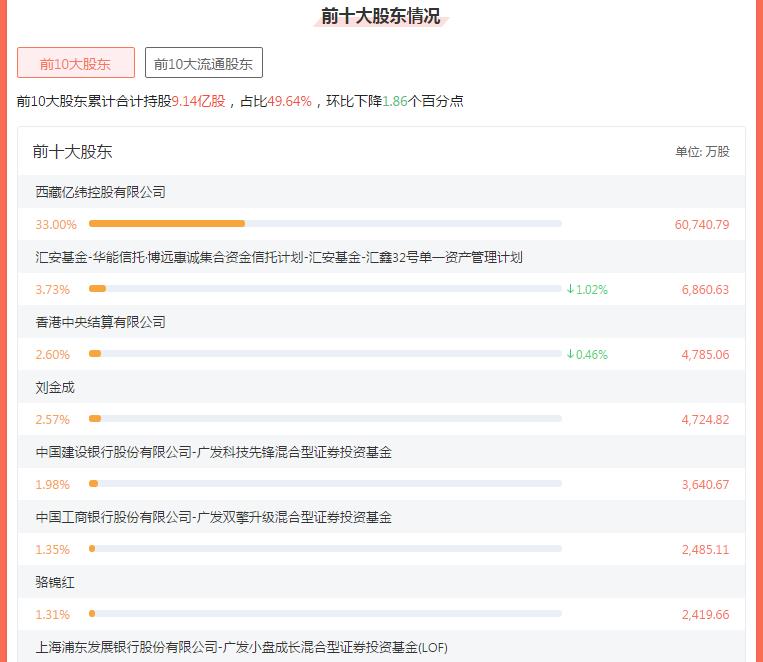Click 中国建设银行 广发科技先锋 fund name
Image resolution: width=763 pixels, height=662 pixels.
coord(213,452)
